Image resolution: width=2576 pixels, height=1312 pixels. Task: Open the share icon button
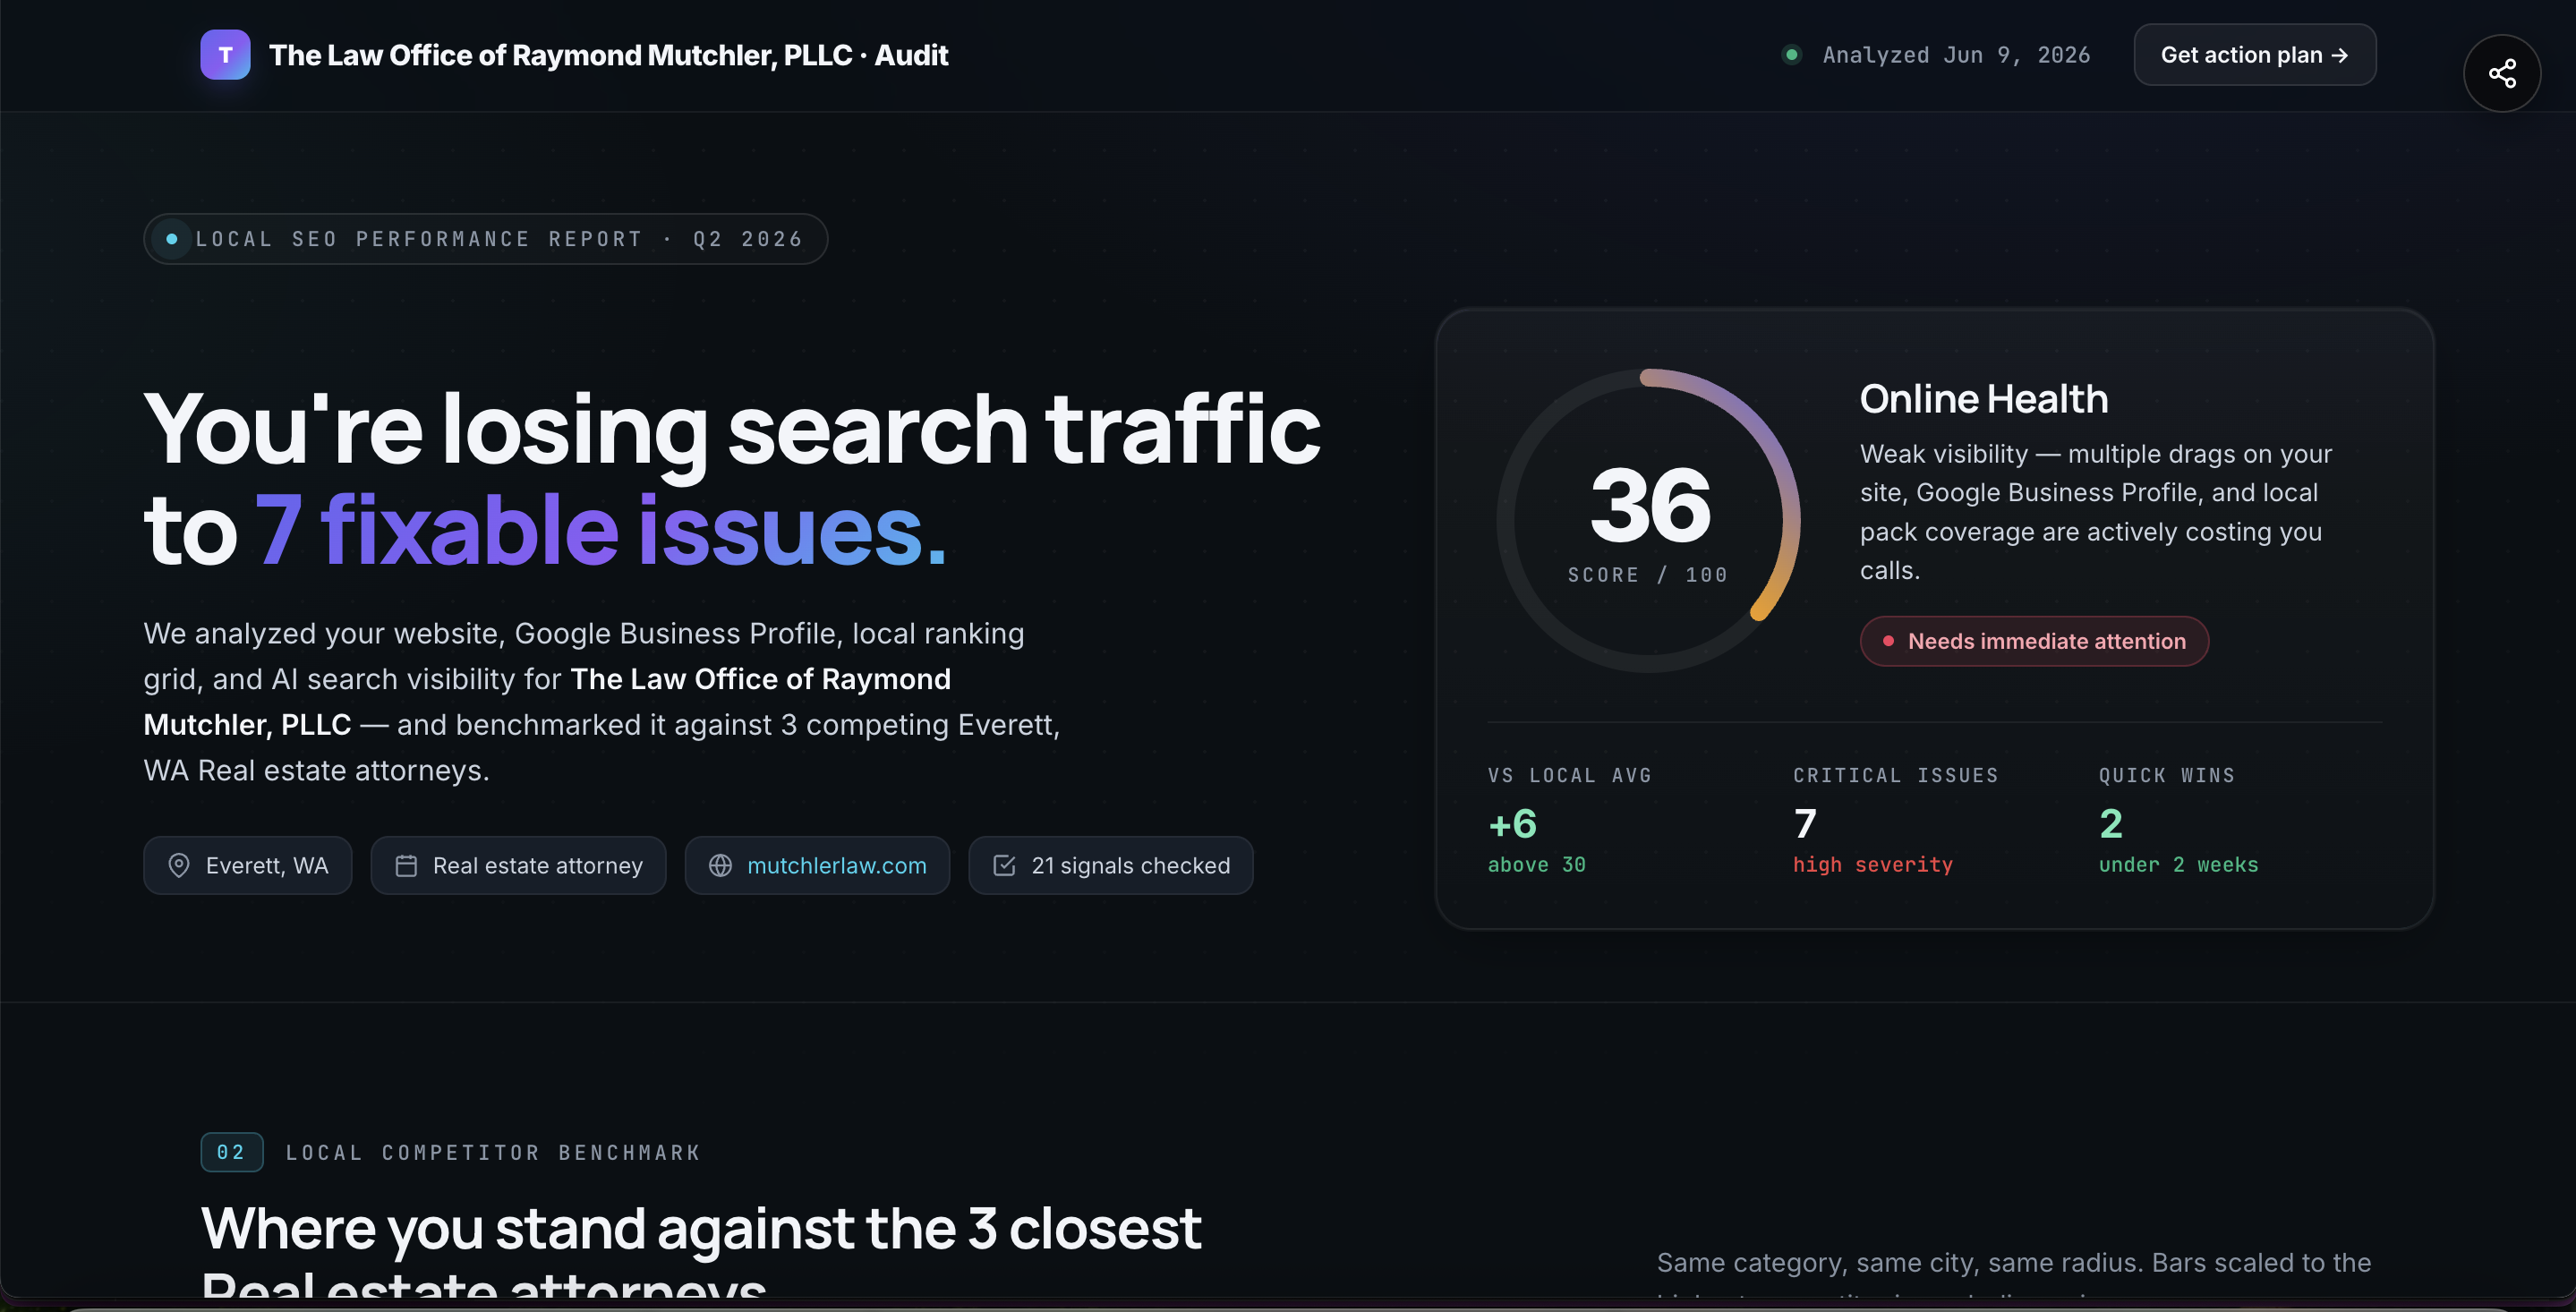point(2502,74)
